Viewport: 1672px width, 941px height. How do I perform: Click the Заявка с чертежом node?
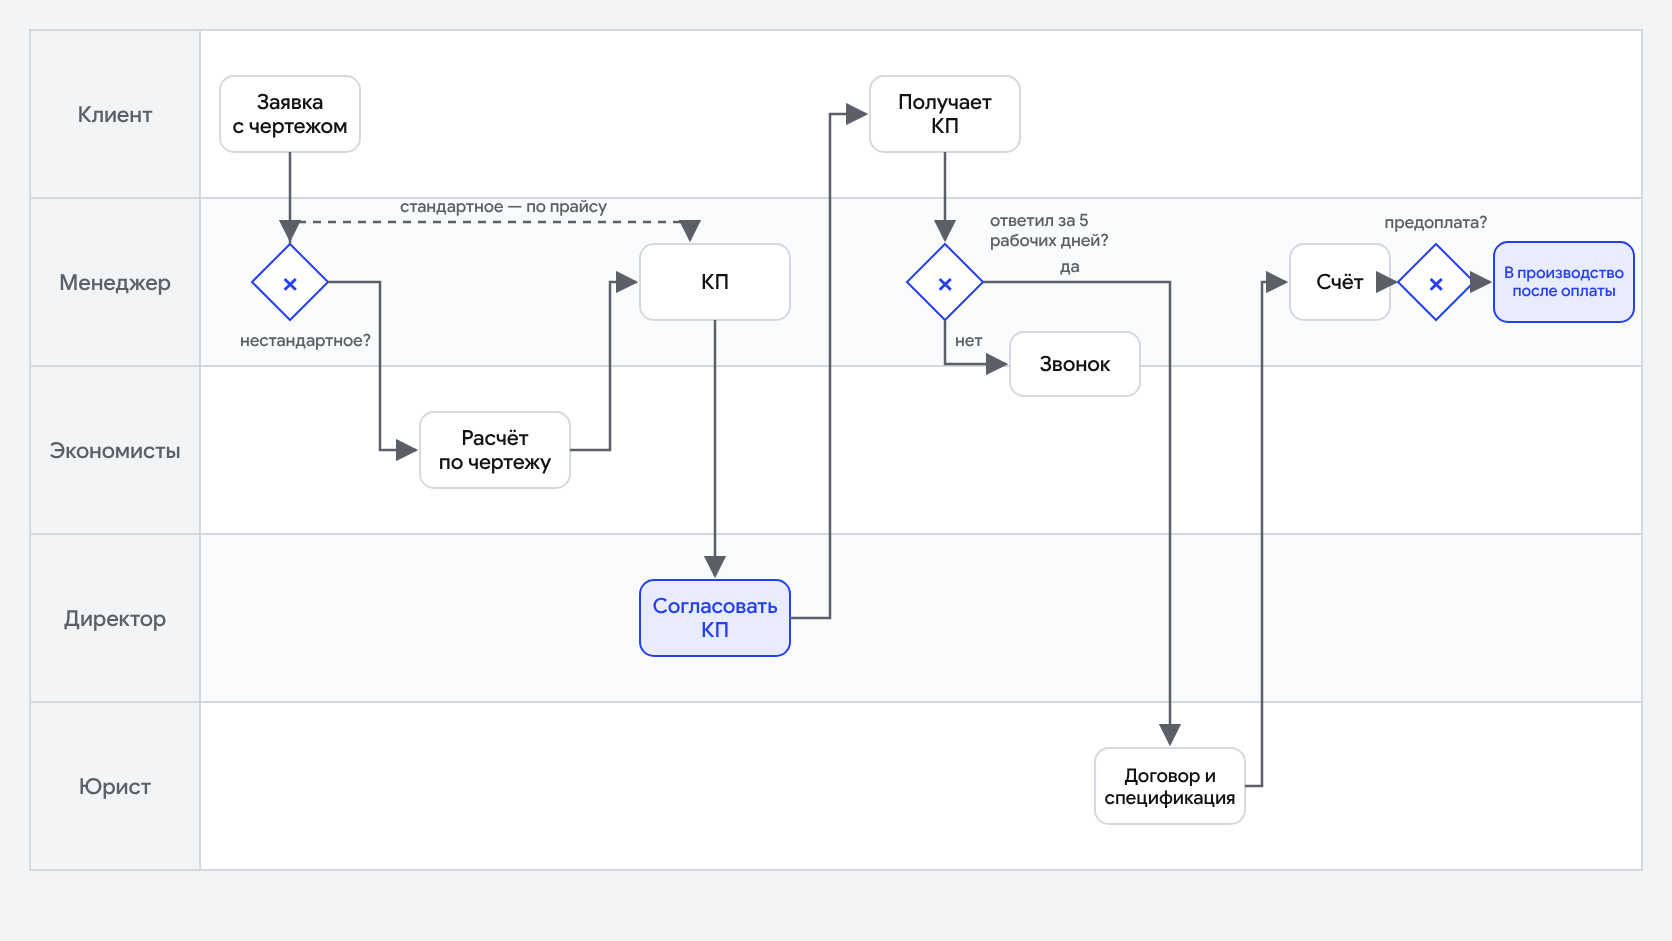point(290,114)
